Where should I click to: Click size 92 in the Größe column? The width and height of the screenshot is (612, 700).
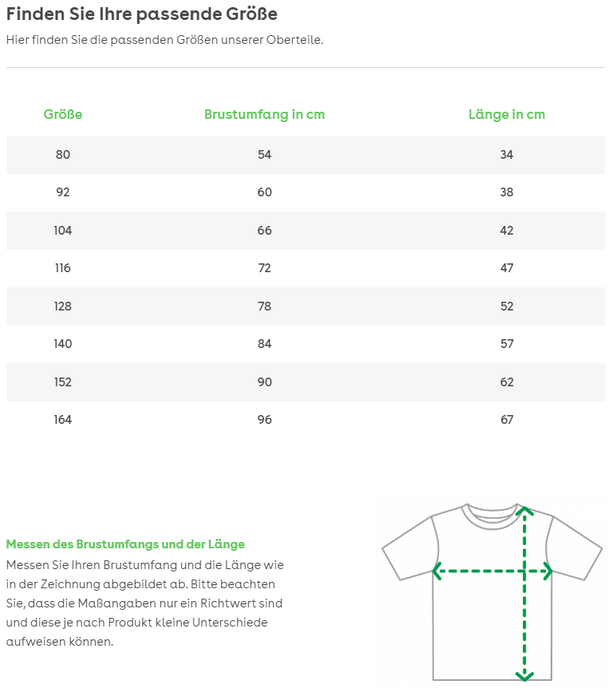pyautogui.click(x=63, y=192)
